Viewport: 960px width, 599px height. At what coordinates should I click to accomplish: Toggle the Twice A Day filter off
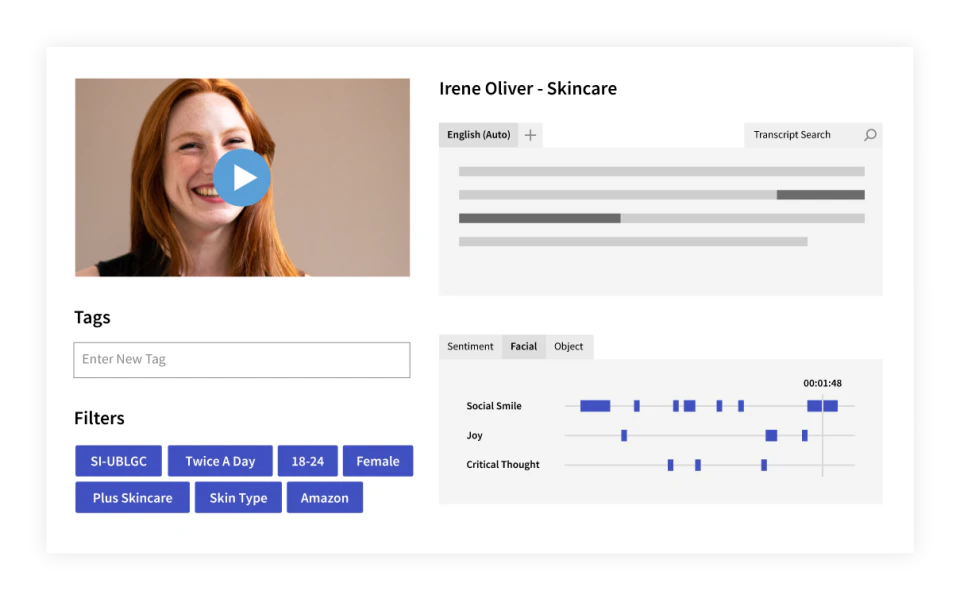[220, 460]
